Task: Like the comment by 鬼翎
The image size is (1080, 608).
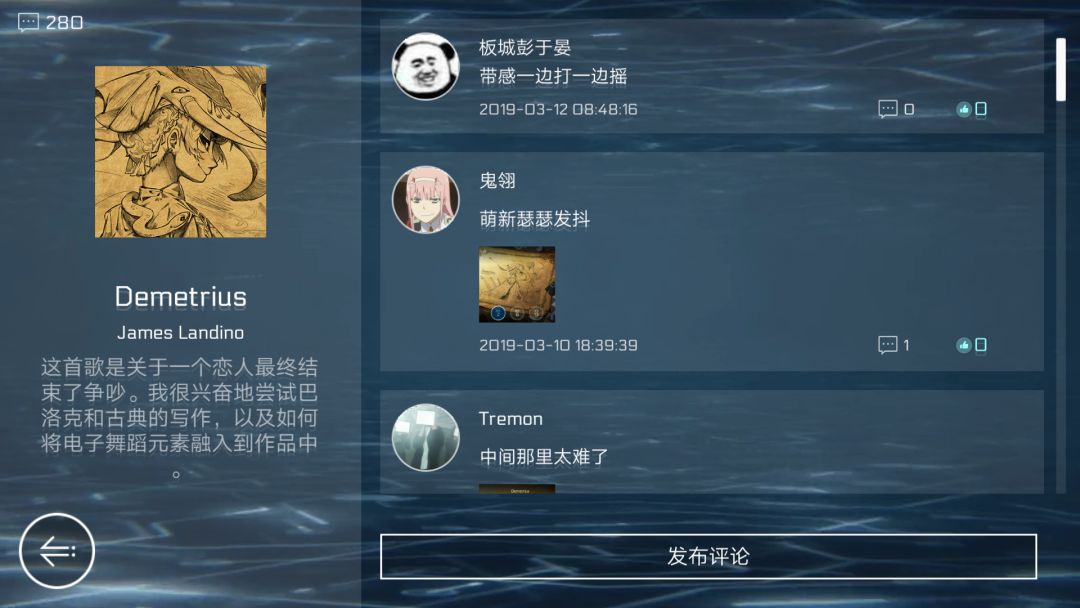Action: coord(971,344)
